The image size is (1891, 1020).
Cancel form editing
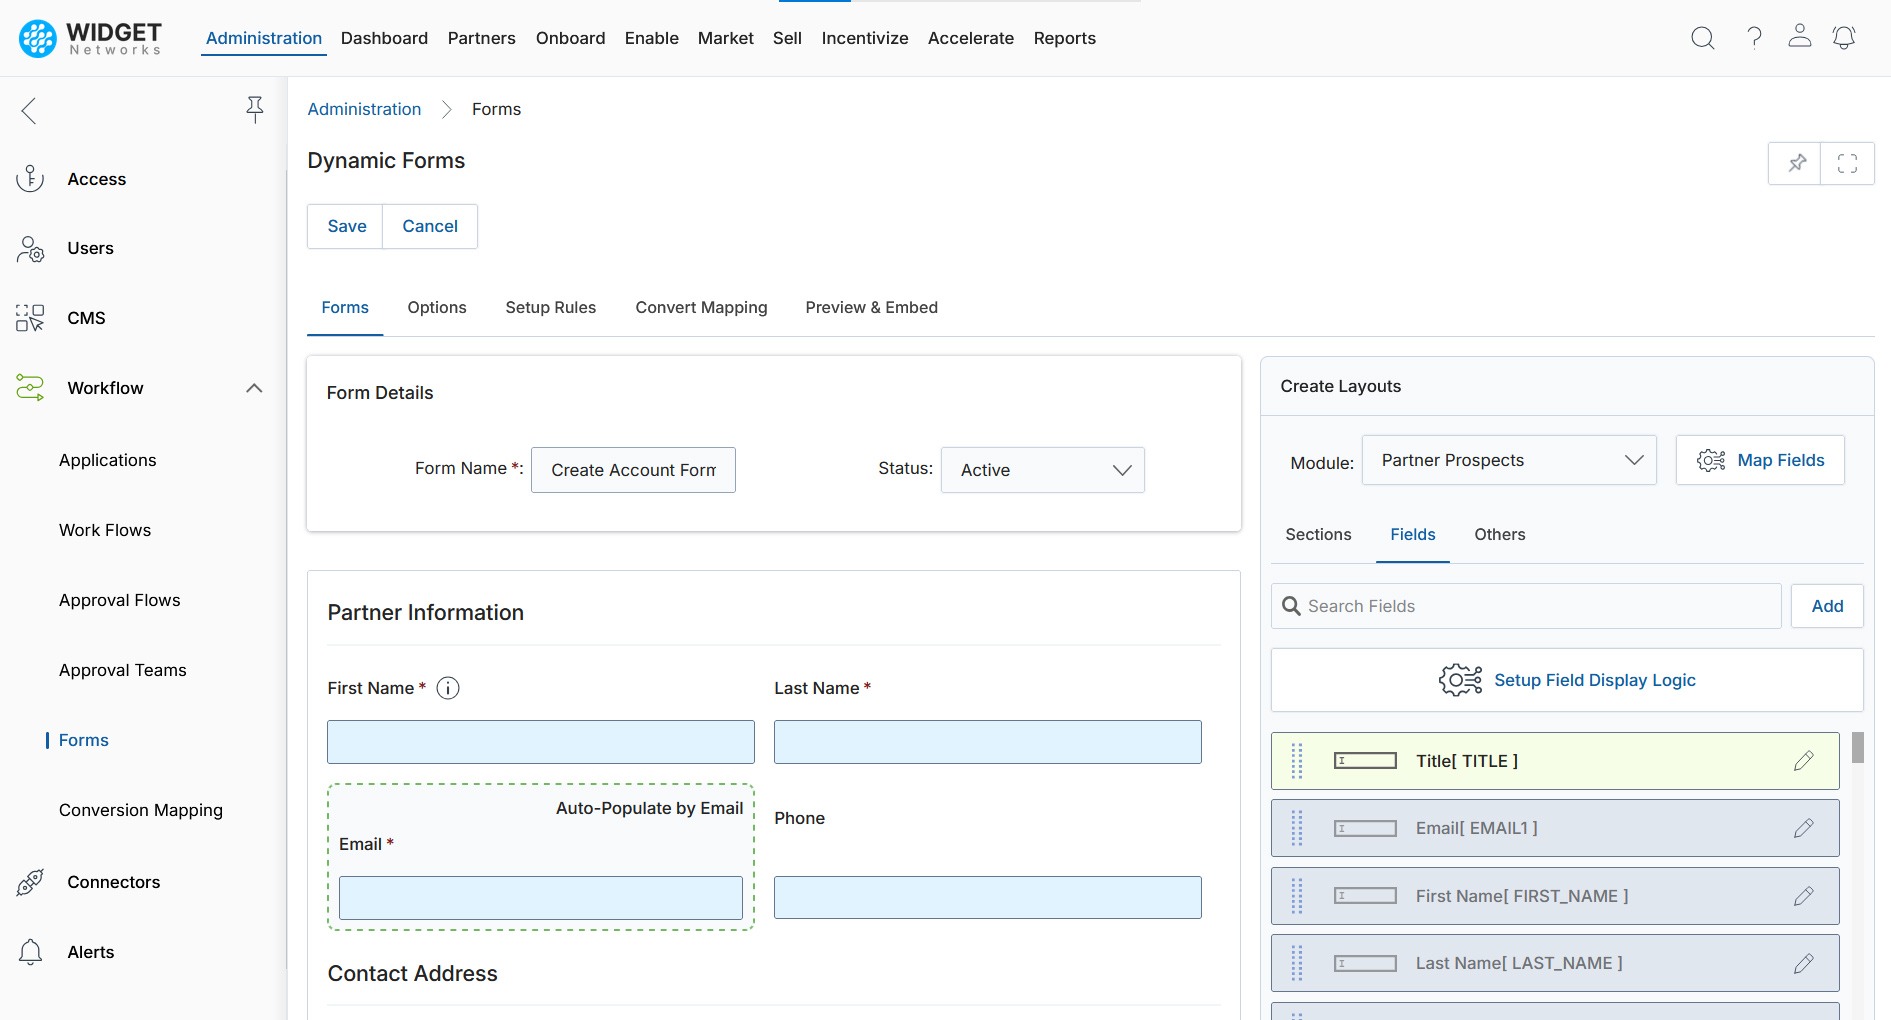pyautogui.click(x=430, y=226)
